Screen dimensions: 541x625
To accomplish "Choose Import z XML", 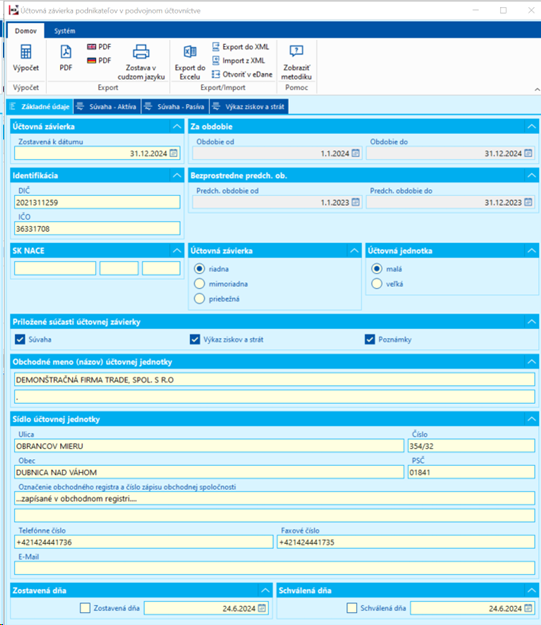I will [238, 61].
